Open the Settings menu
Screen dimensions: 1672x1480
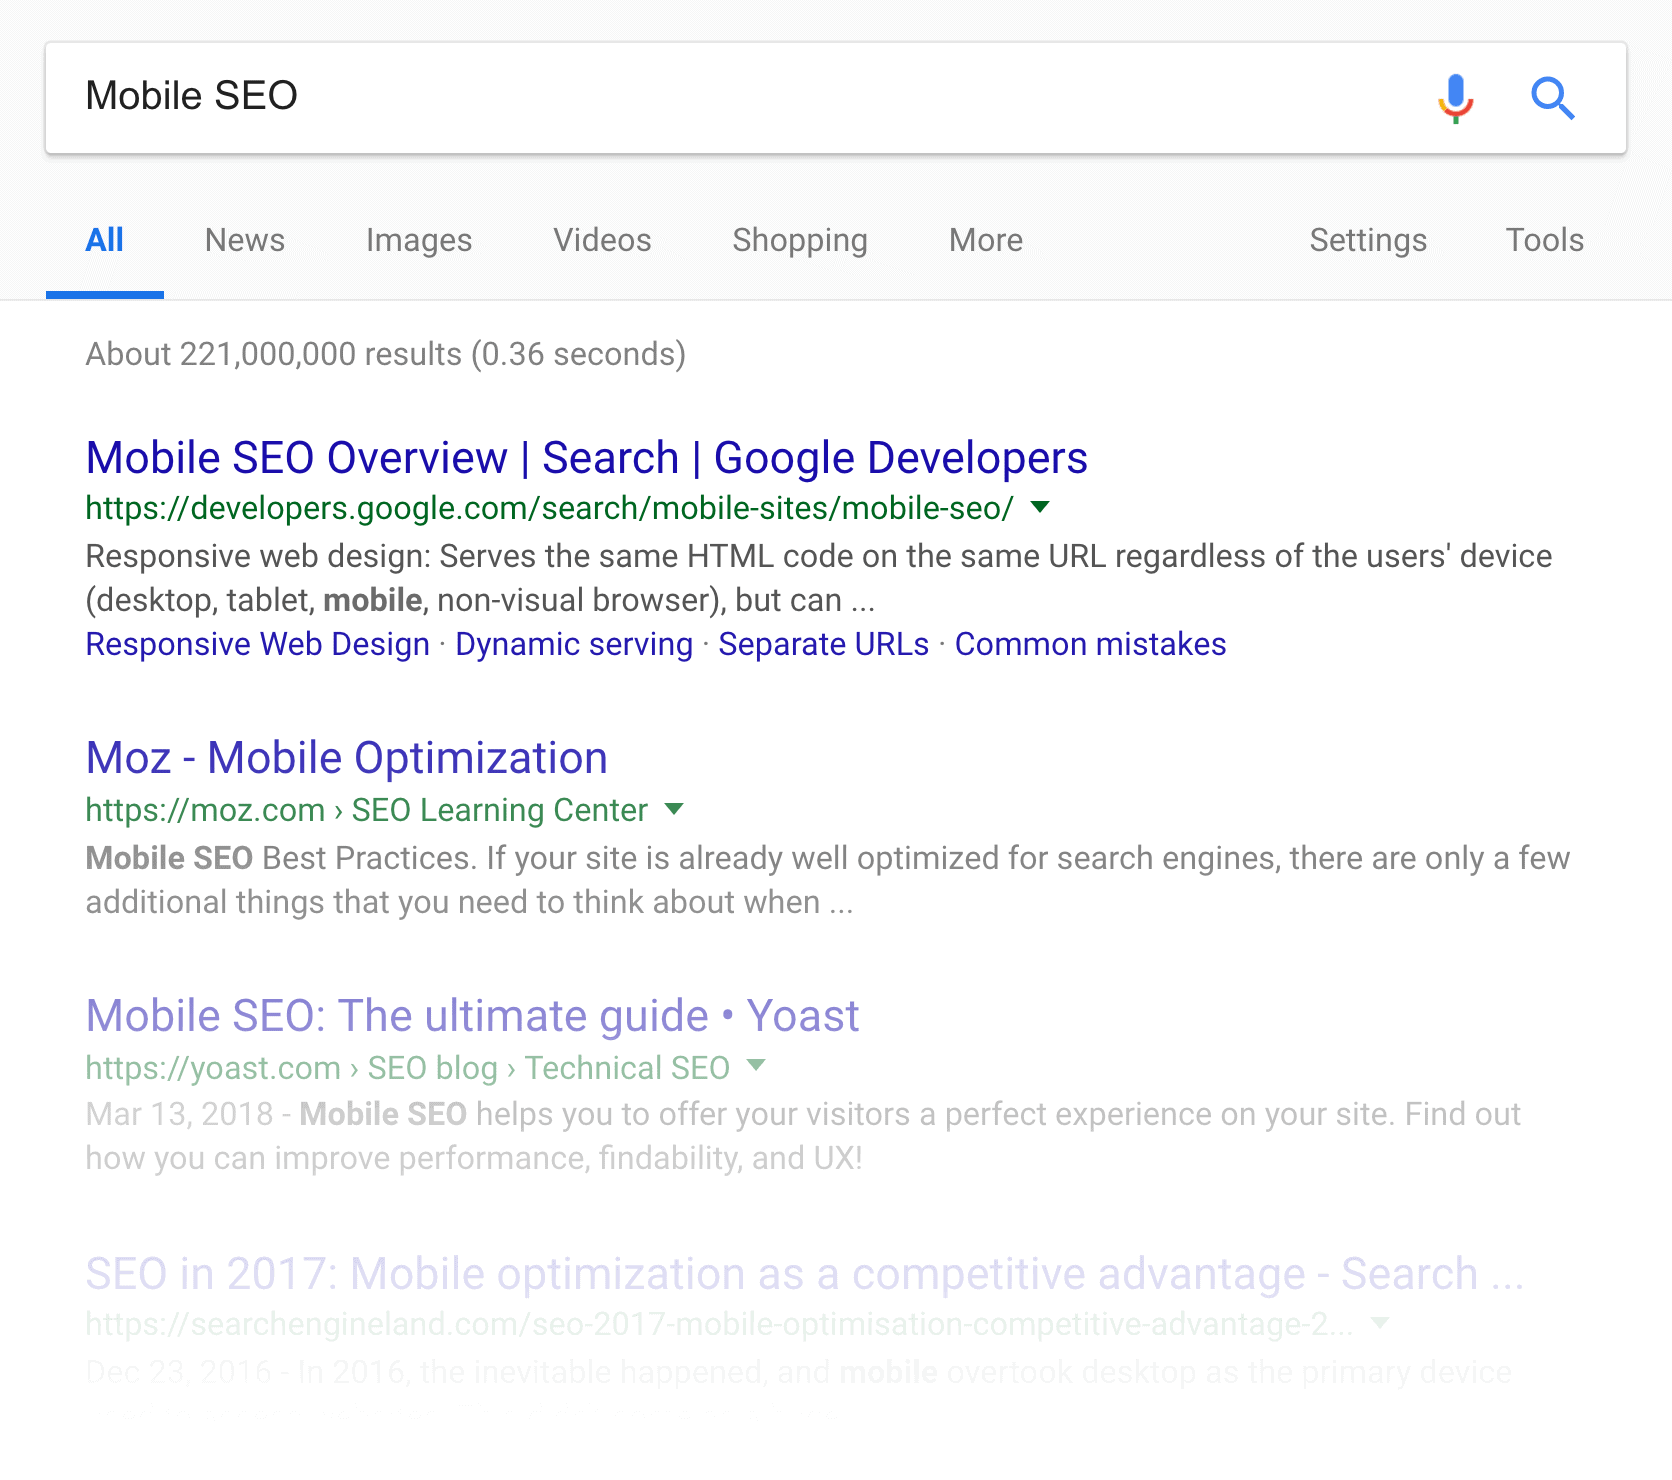coord(1368,240)
